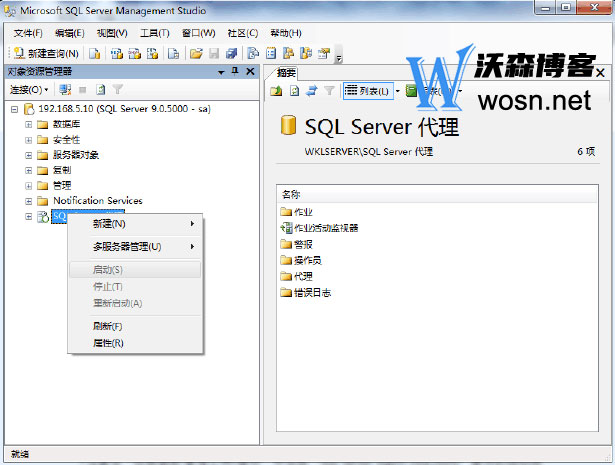This screenshot has width=615, height=465.
Task: Open the 连接(O) connect dropdown
Action: tap(29, 90)
